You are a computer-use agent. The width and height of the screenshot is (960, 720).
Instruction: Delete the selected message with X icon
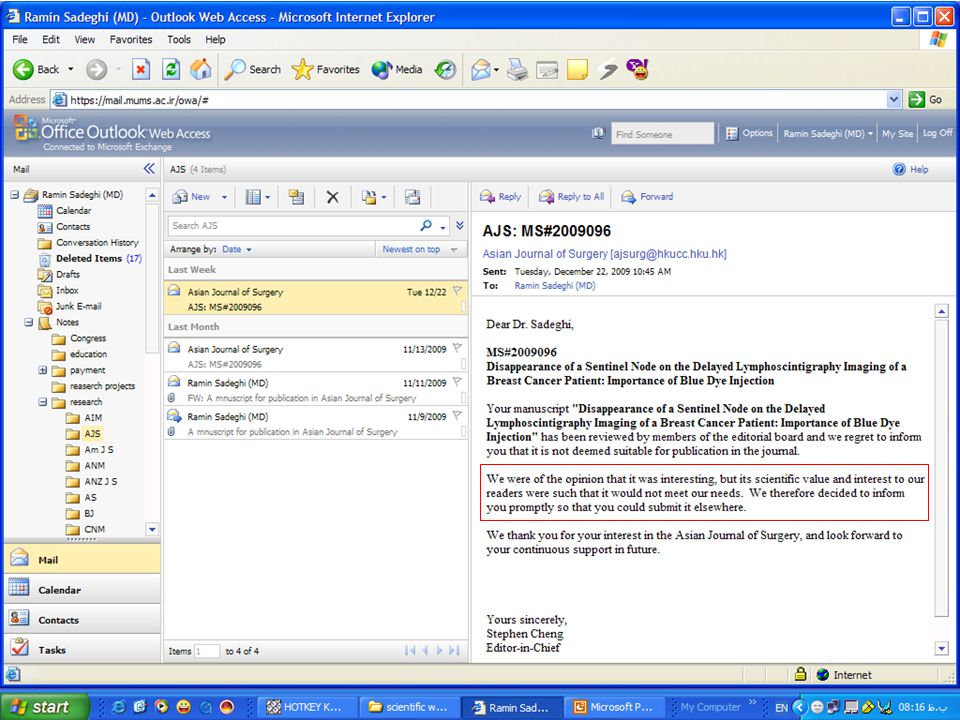tap(332, 197)
